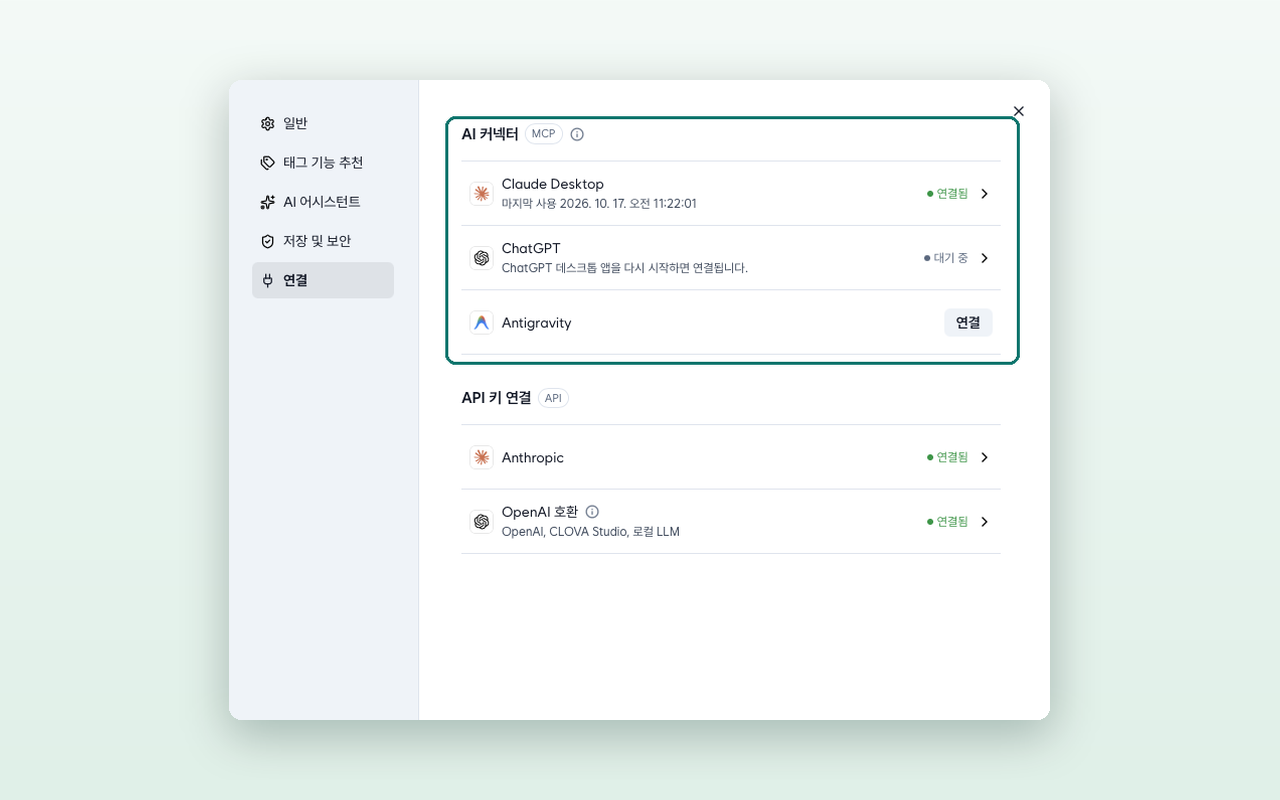Click the Antigravity connector name
1280x800 pixels.
pos(537,323)
